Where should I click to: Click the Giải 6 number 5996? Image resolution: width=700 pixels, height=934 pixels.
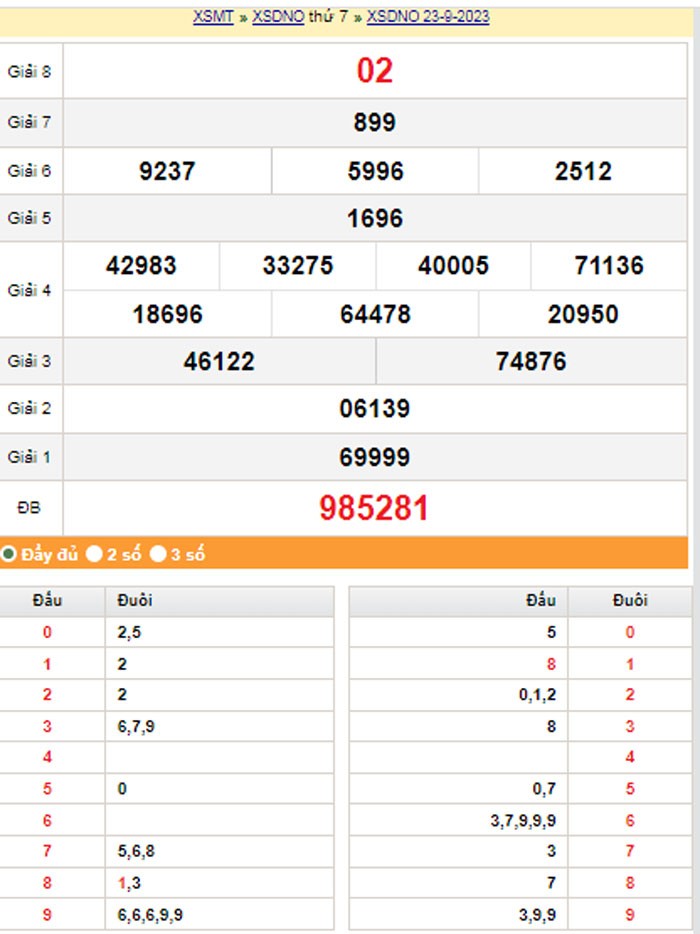(375, 171)
